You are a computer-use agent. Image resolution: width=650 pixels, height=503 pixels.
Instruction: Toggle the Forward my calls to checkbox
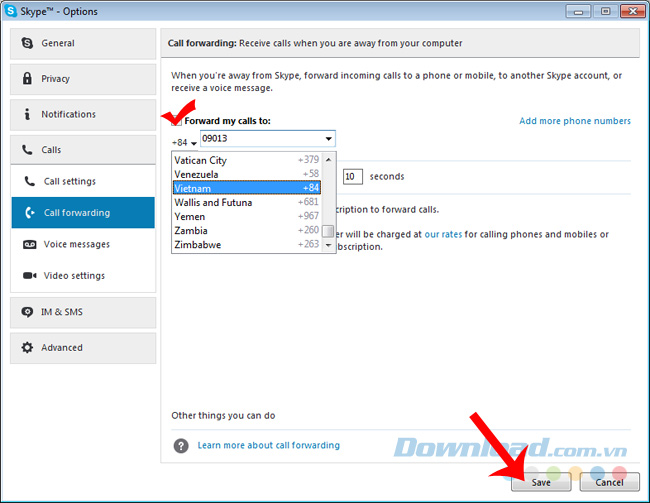point(177,121)
